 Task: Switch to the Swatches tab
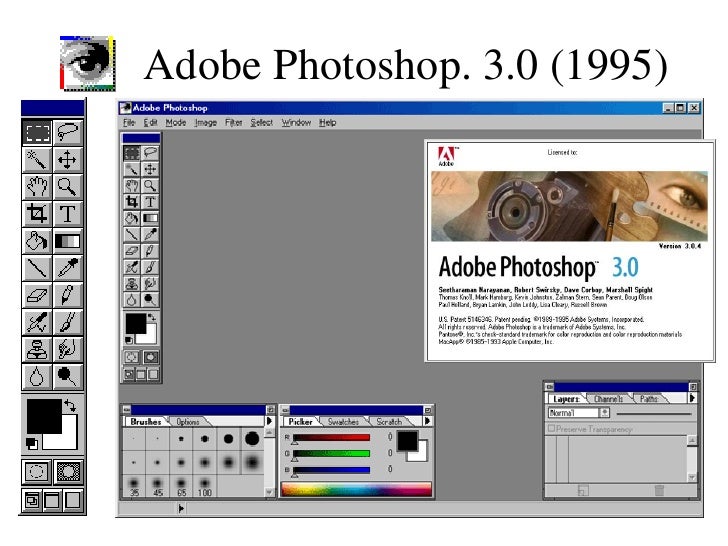tap(343, 422)
